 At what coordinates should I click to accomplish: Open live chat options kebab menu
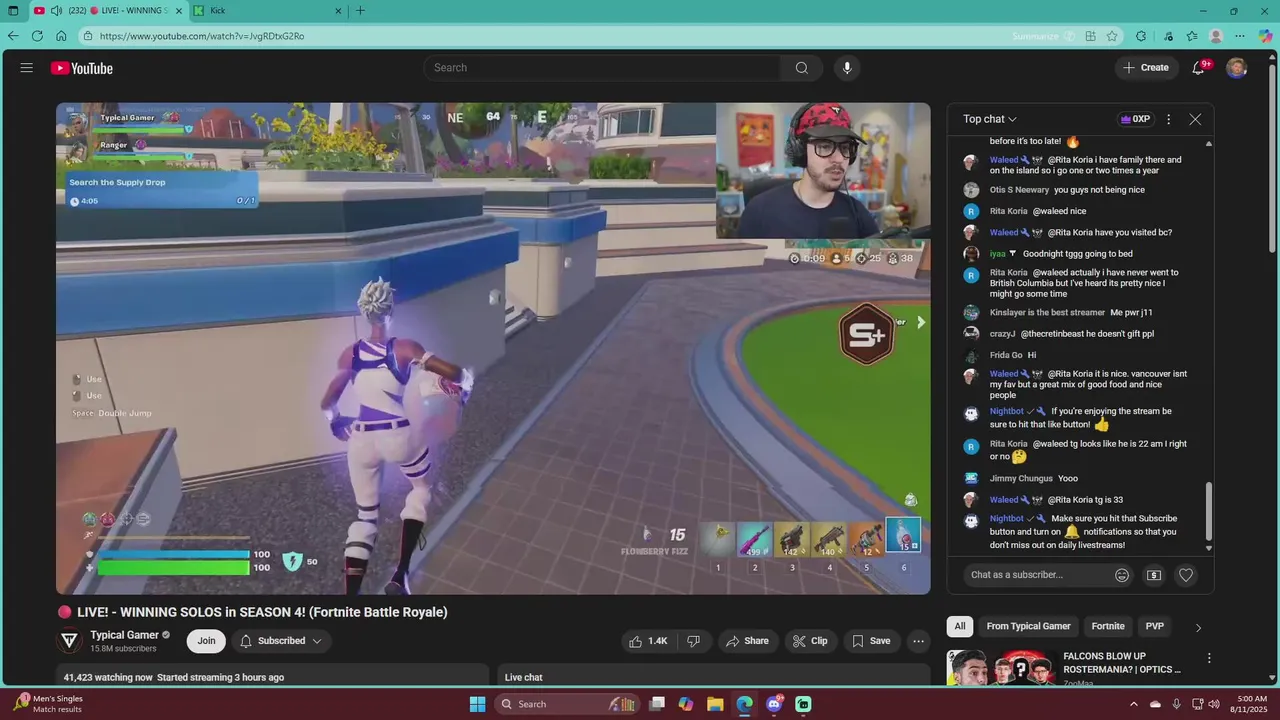[x=1168, y=119]
